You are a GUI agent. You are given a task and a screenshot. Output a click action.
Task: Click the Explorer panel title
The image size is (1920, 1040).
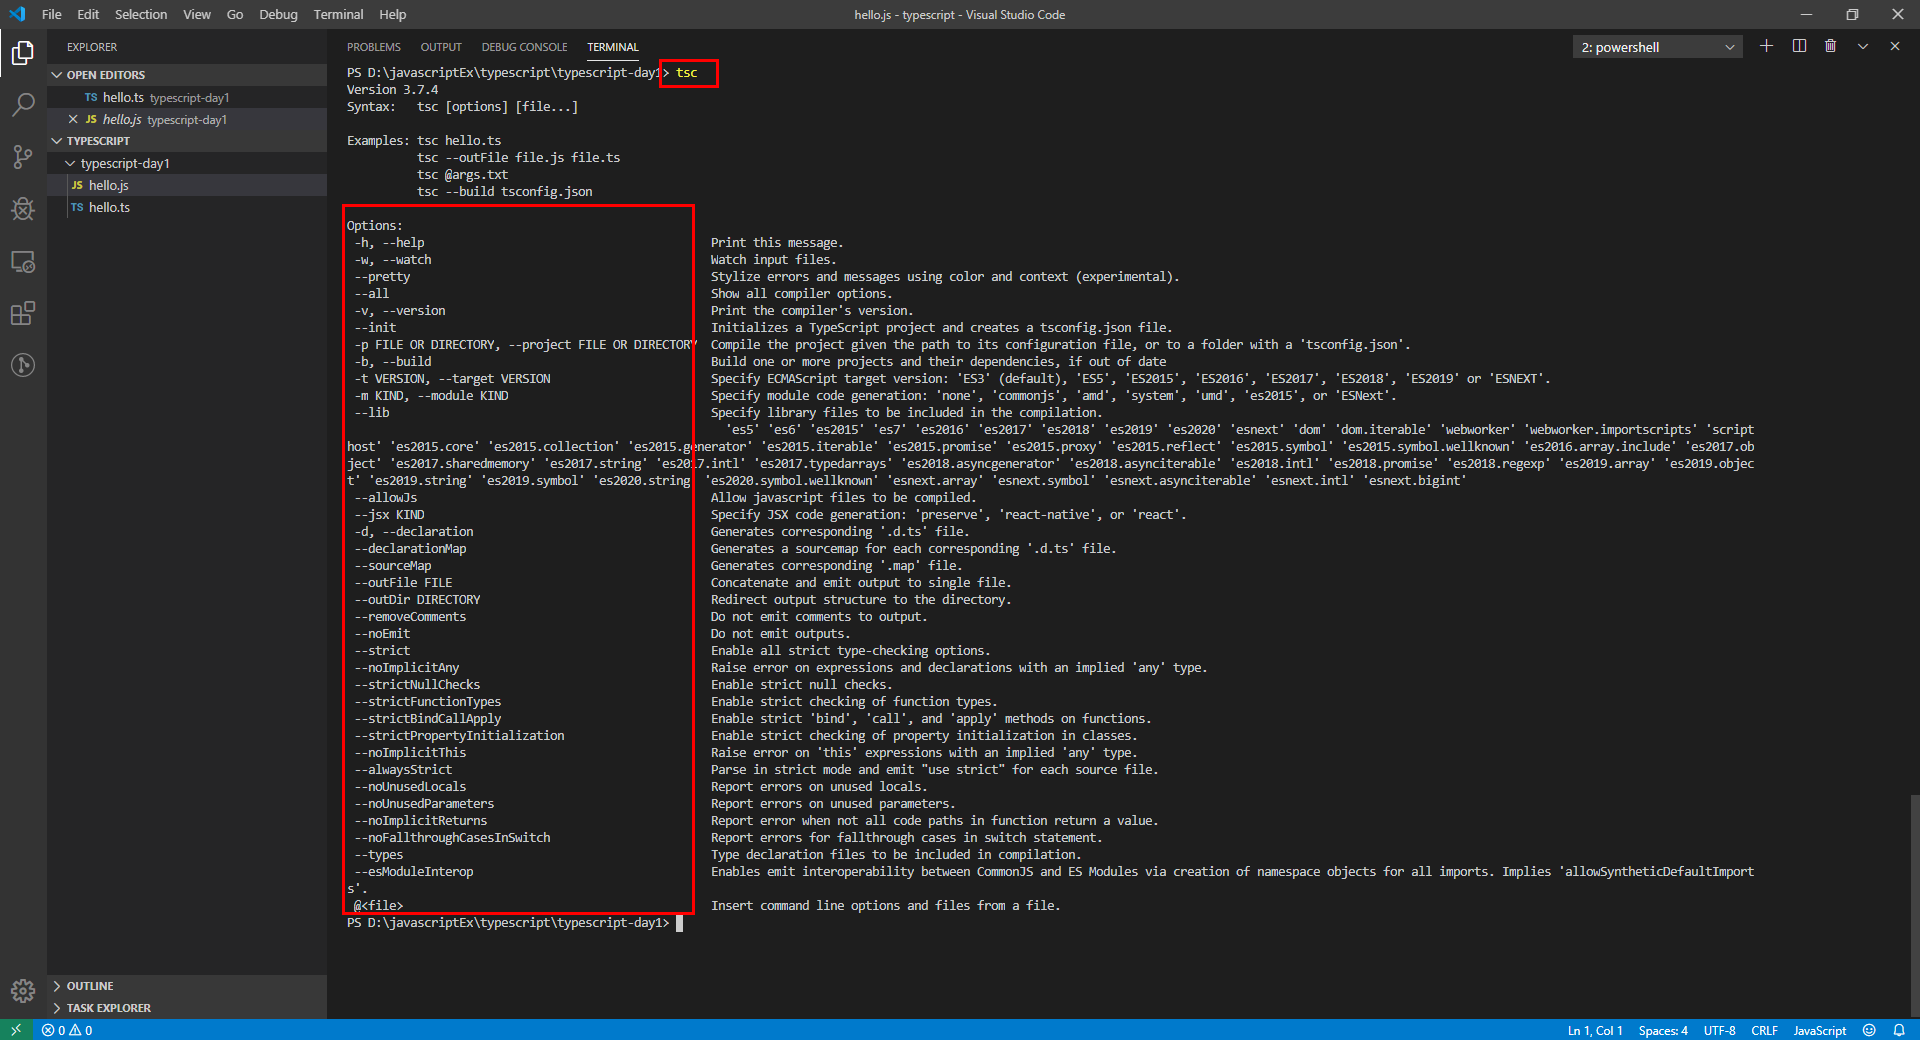[92, 47]
